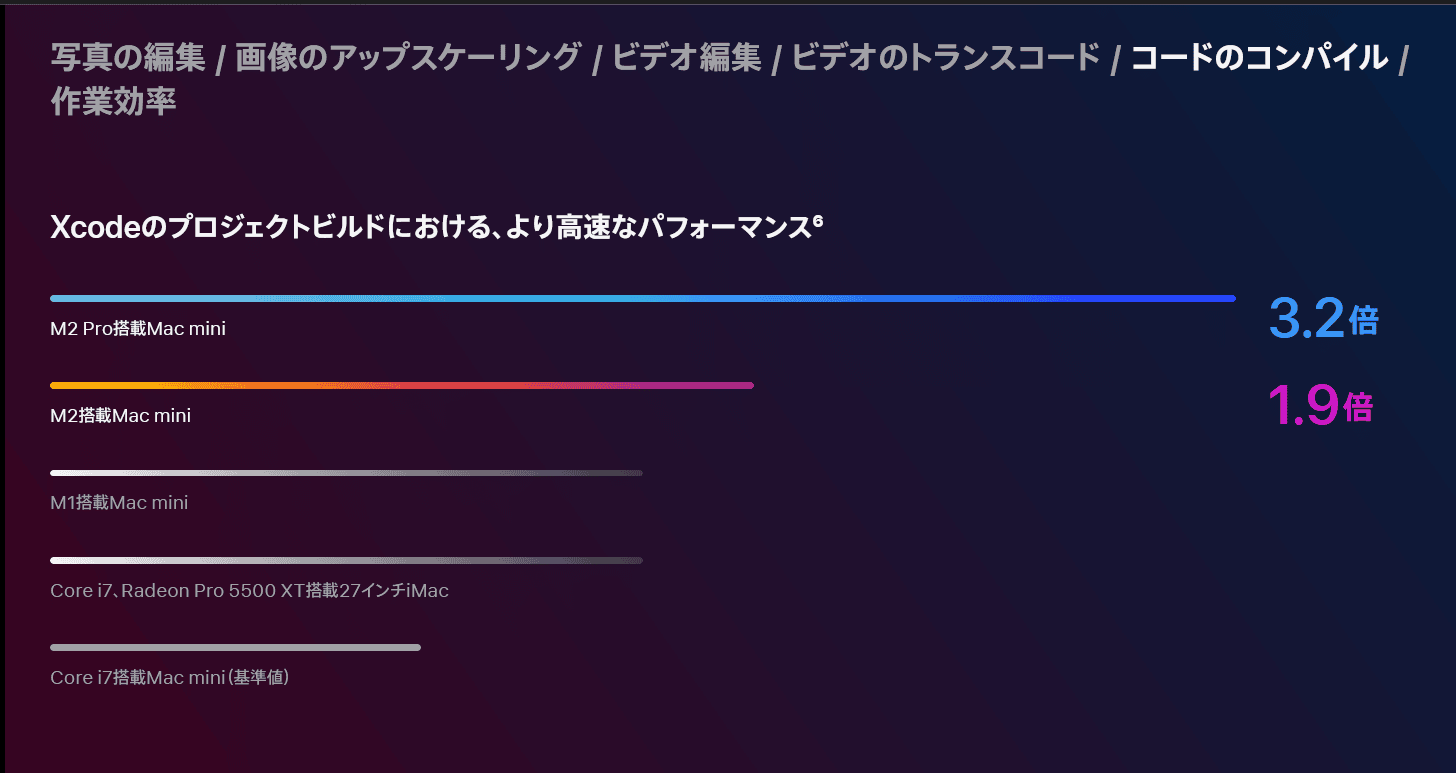
Task: Show the ビデオのトランスコード comparison
Action: click(x=946, y=58)
